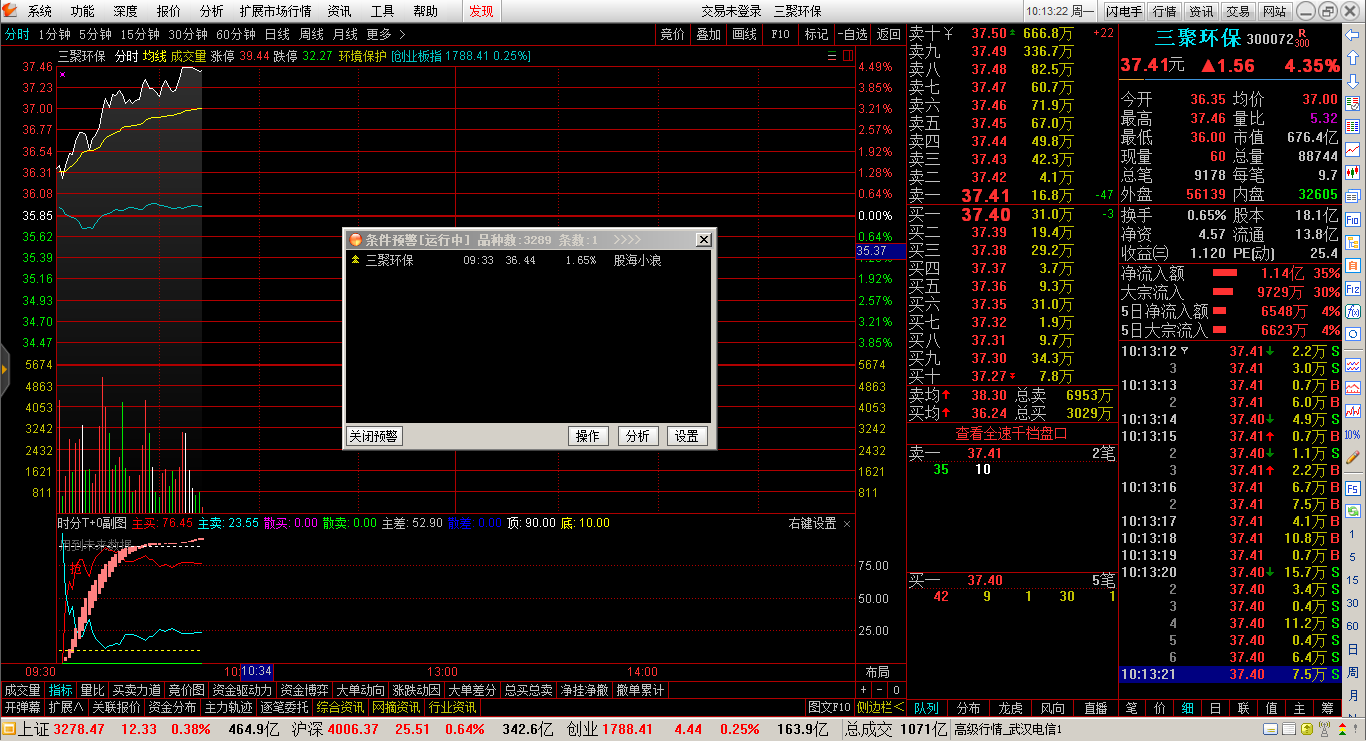Click 查看全速千档盘口 link

1011,433
